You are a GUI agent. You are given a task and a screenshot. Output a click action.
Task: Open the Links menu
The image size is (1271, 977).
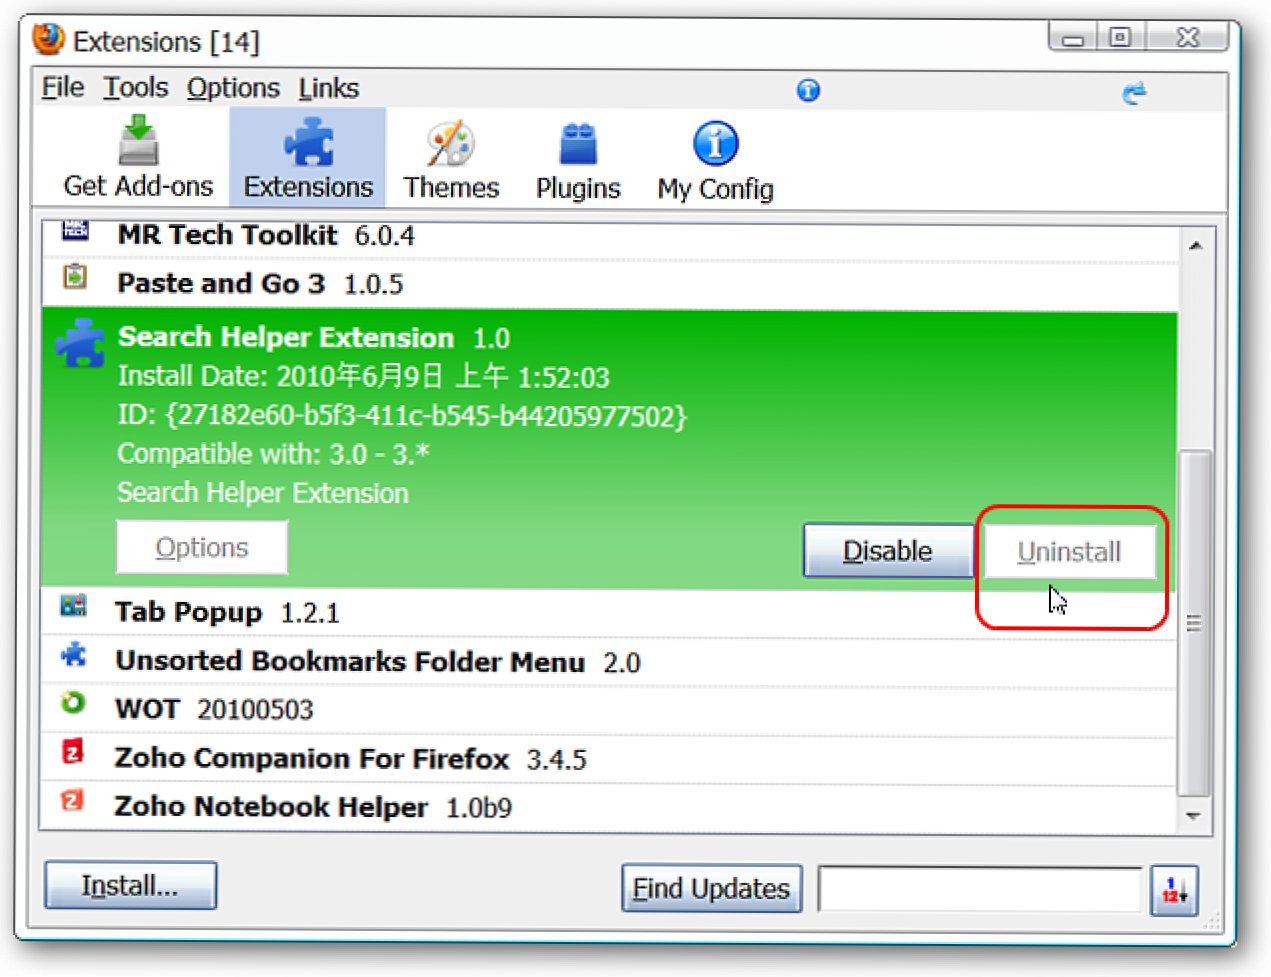pos(328,88)
